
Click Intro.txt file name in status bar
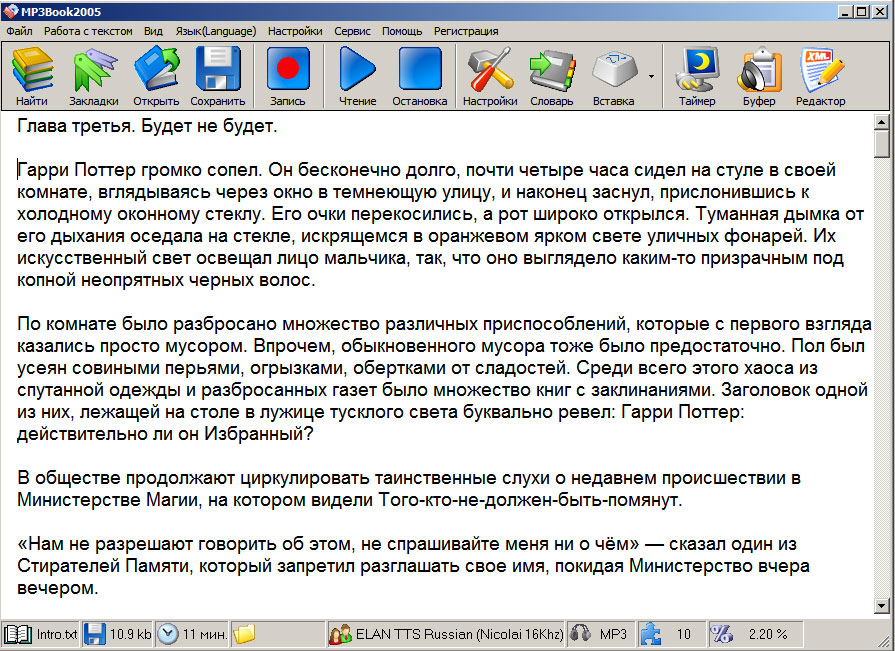point(57,634)
